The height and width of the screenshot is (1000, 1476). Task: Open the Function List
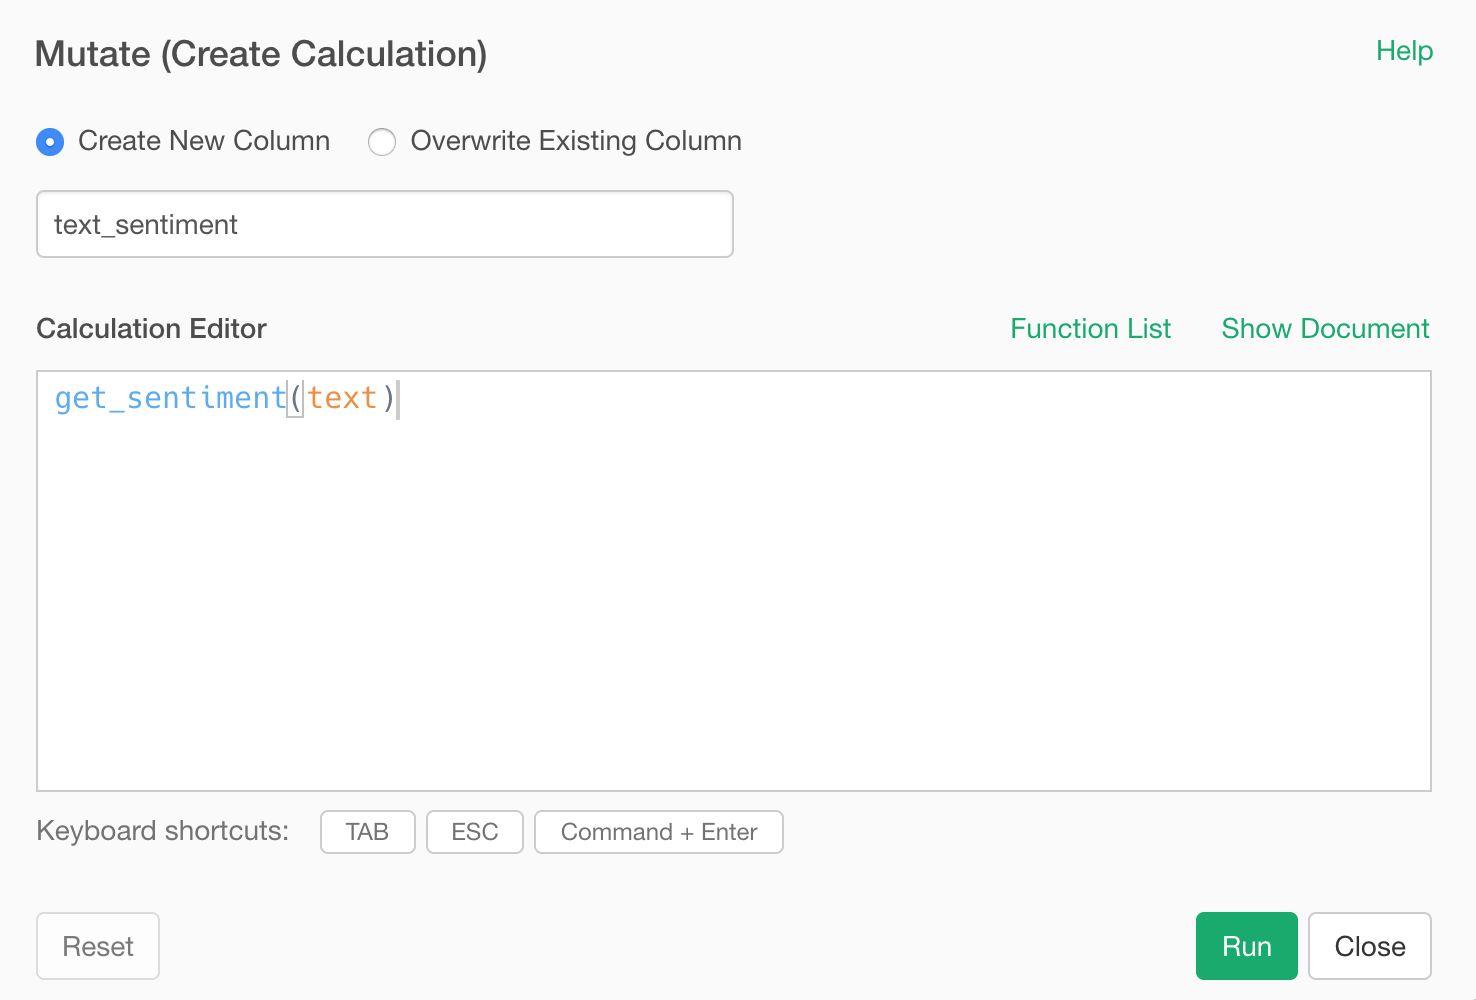1090,328
